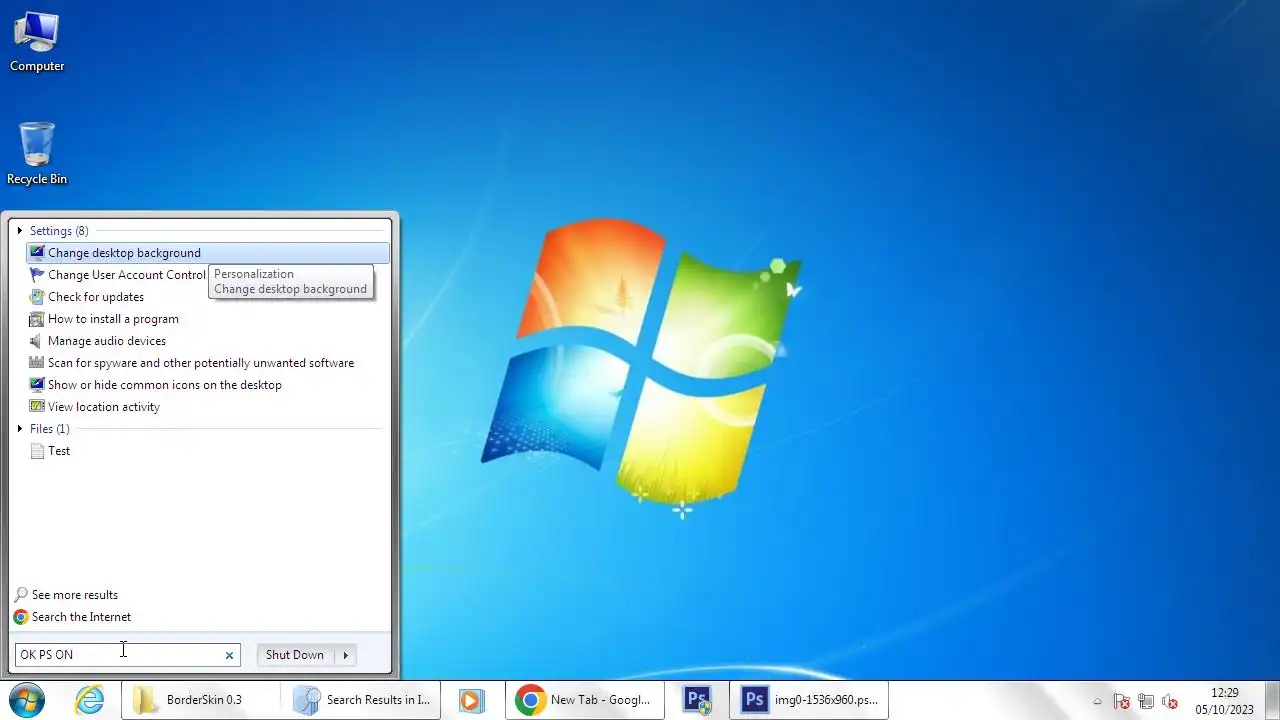Collapse the Settings (8) group
The image size is (1280, 720).
pos(19,231)
